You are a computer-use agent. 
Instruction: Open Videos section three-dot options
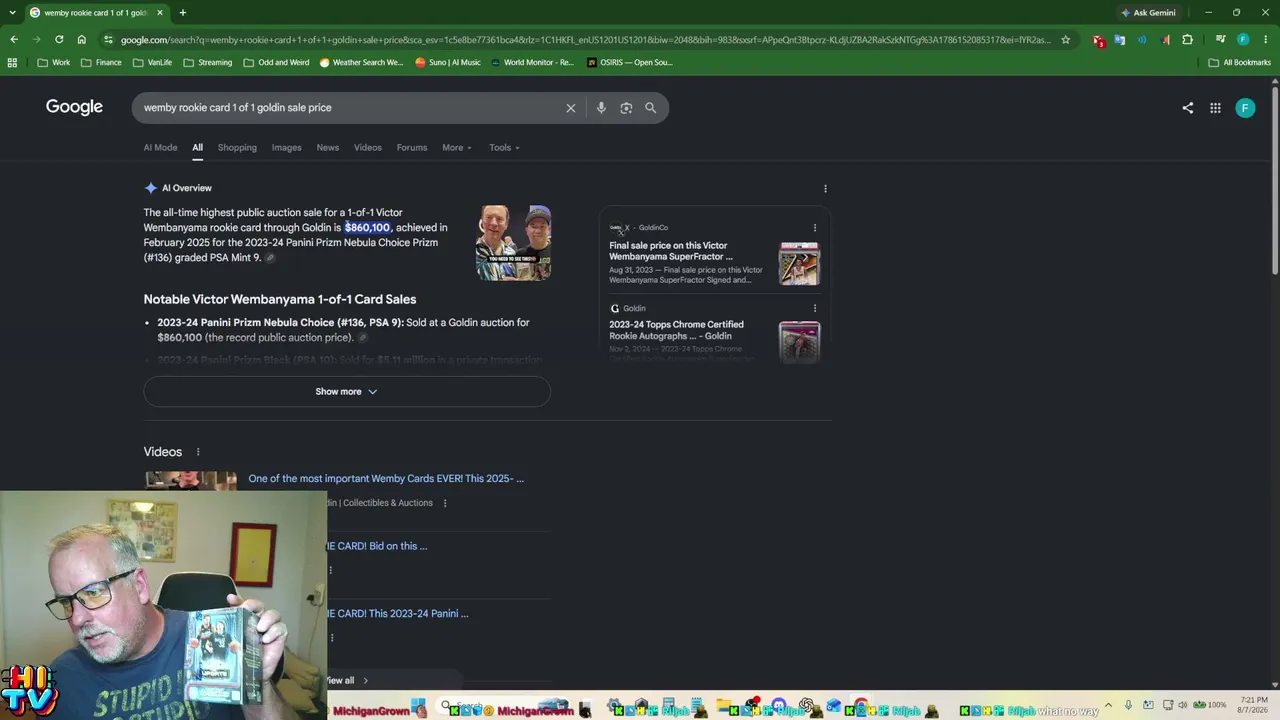tap(198, 452)
